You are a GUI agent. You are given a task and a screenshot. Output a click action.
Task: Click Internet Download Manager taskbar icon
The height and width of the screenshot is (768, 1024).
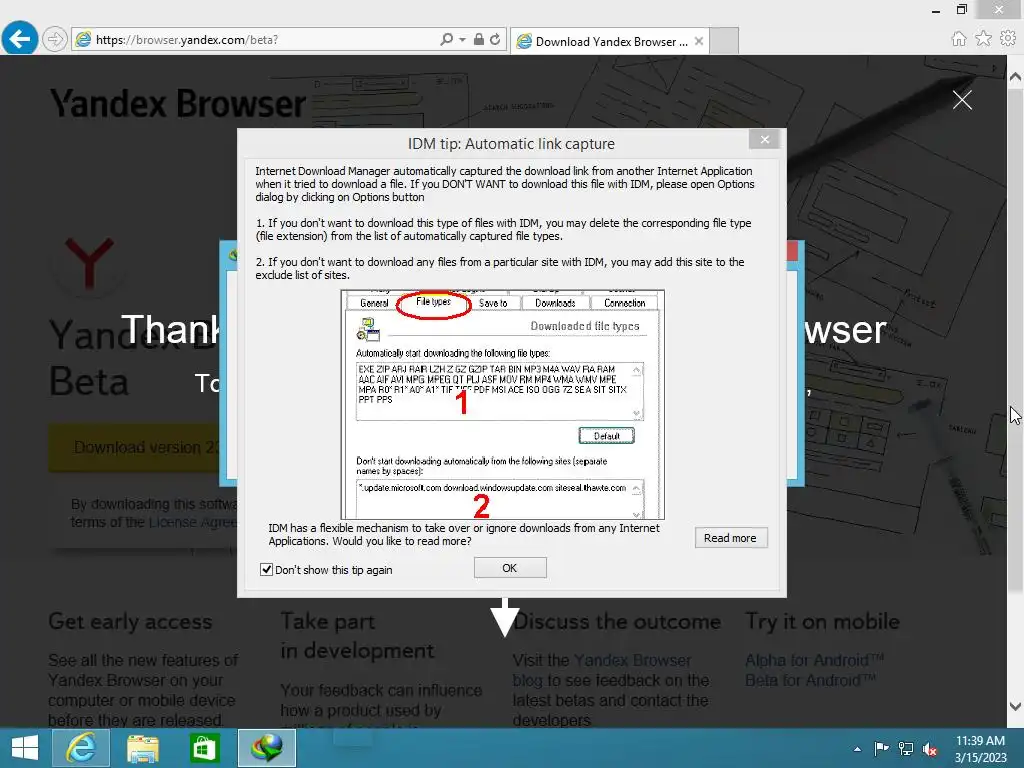[267, 748]
